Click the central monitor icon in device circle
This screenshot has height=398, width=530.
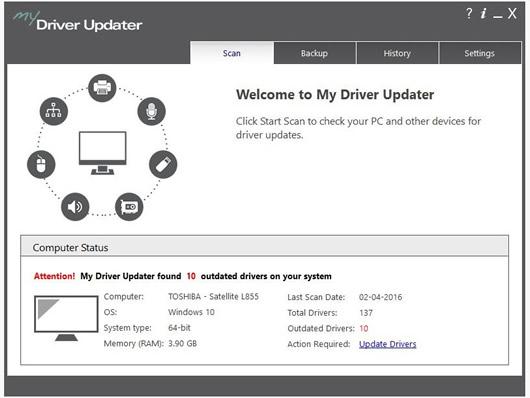tap(102, 153)
